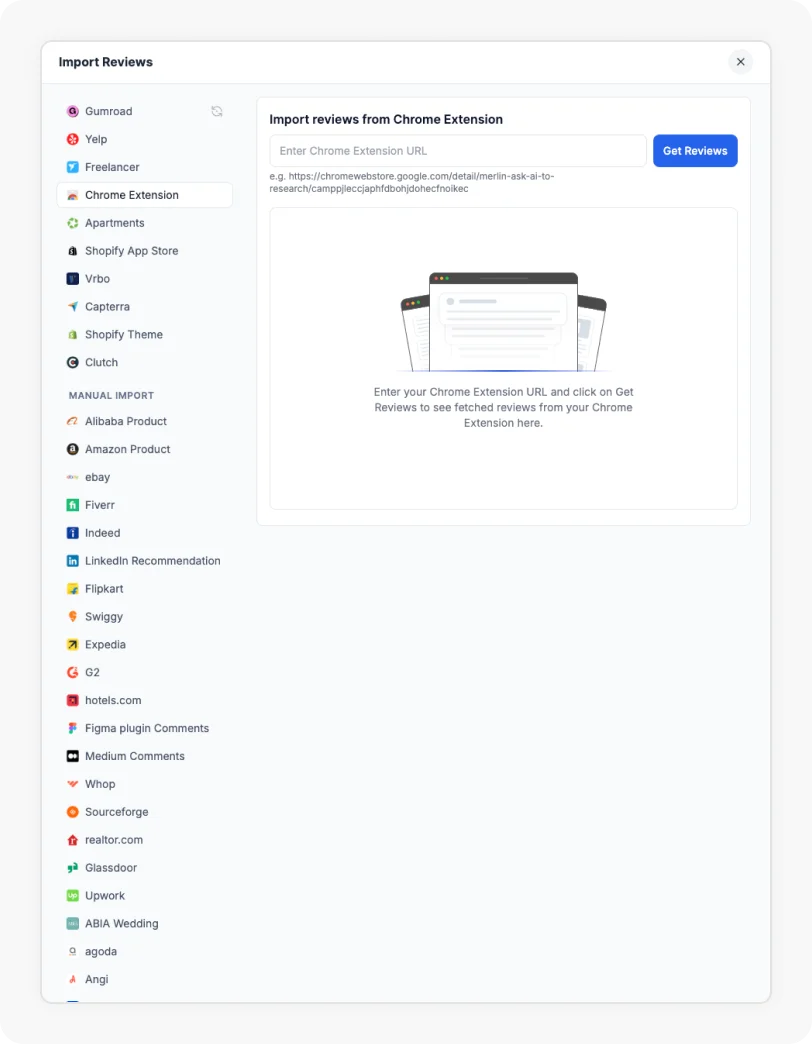Click the G2 logo icon

[73, 672]
